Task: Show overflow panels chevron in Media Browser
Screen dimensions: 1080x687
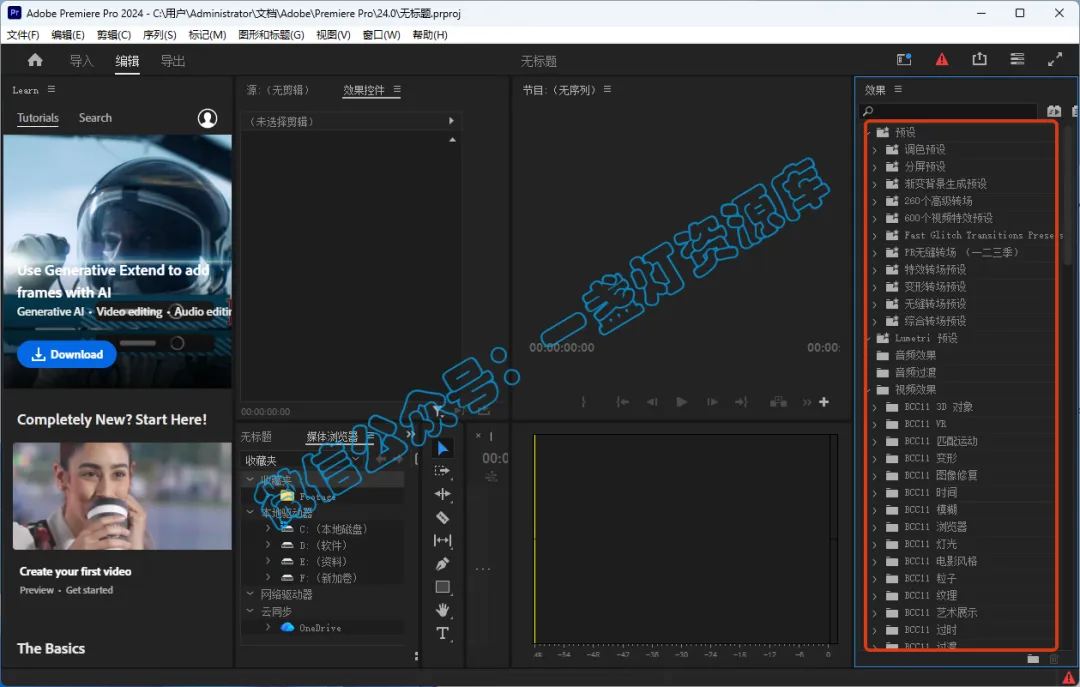Action: [411, 435]
